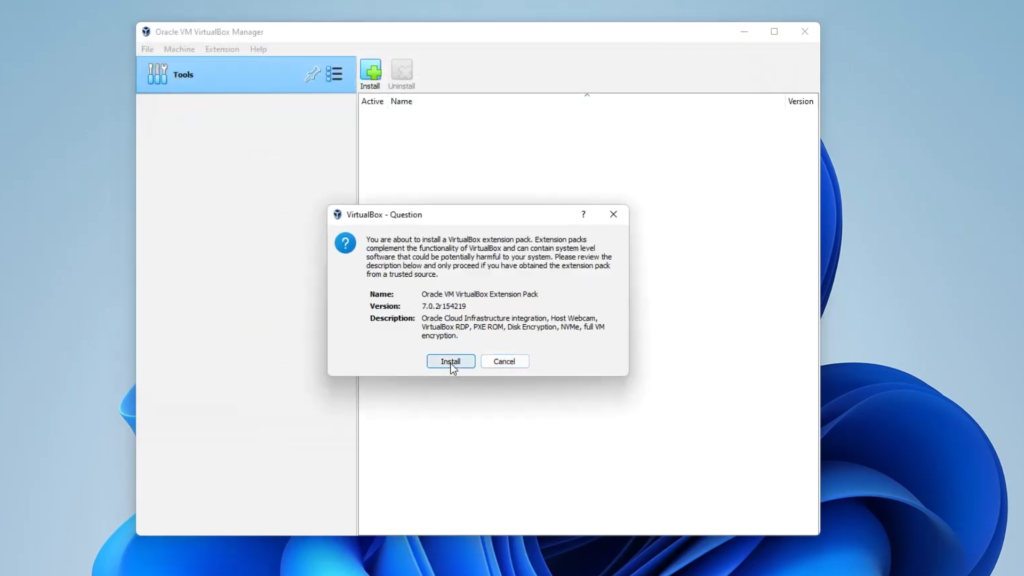This screenshot has width=1024, height=576.
Task: Click the version value 7.0.2r154219
Action: [443, 306]
